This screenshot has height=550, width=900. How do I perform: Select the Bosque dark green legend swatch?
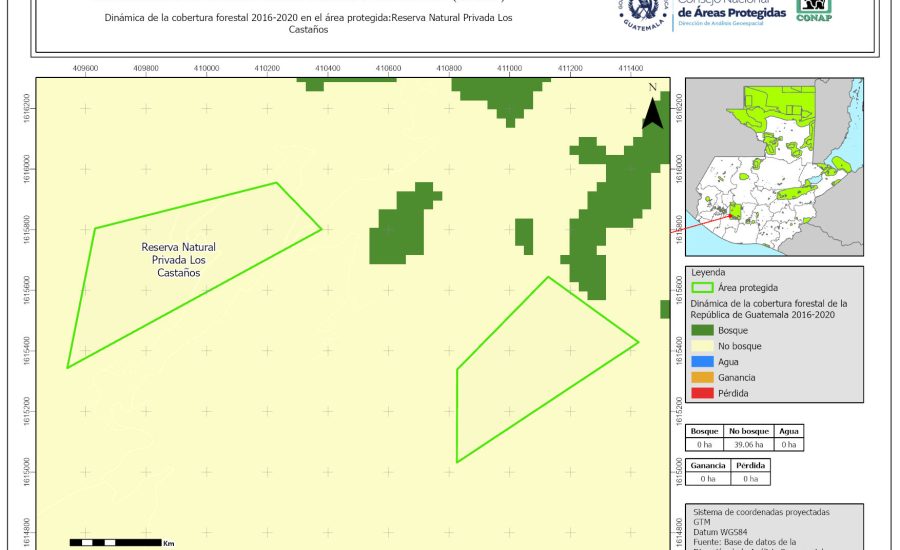[x=702, y=330]
